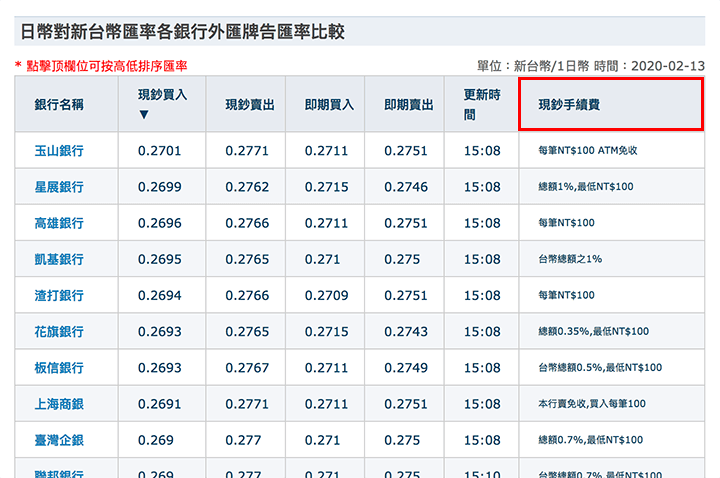
Task: Select 玉山銀行 update time 15:08
Action: pos(482,151)
